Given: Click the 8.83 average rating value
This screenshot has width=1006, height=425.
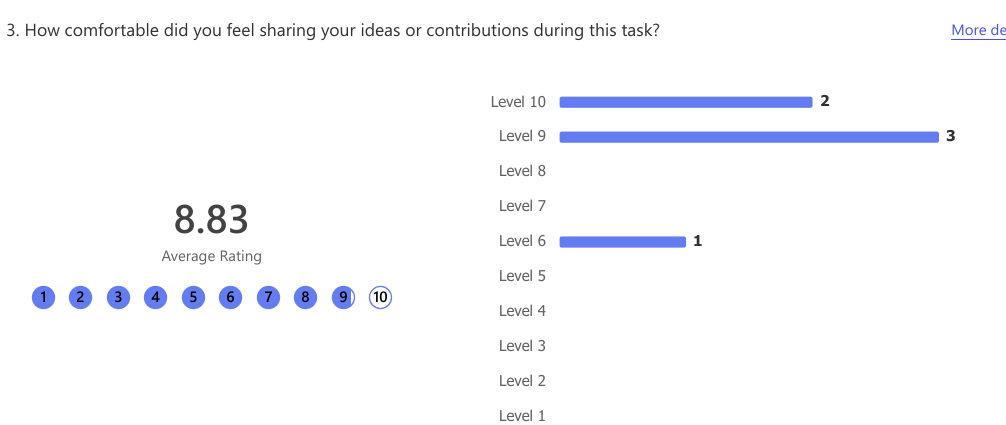Looking at the screenshot, I should [211, 219].
